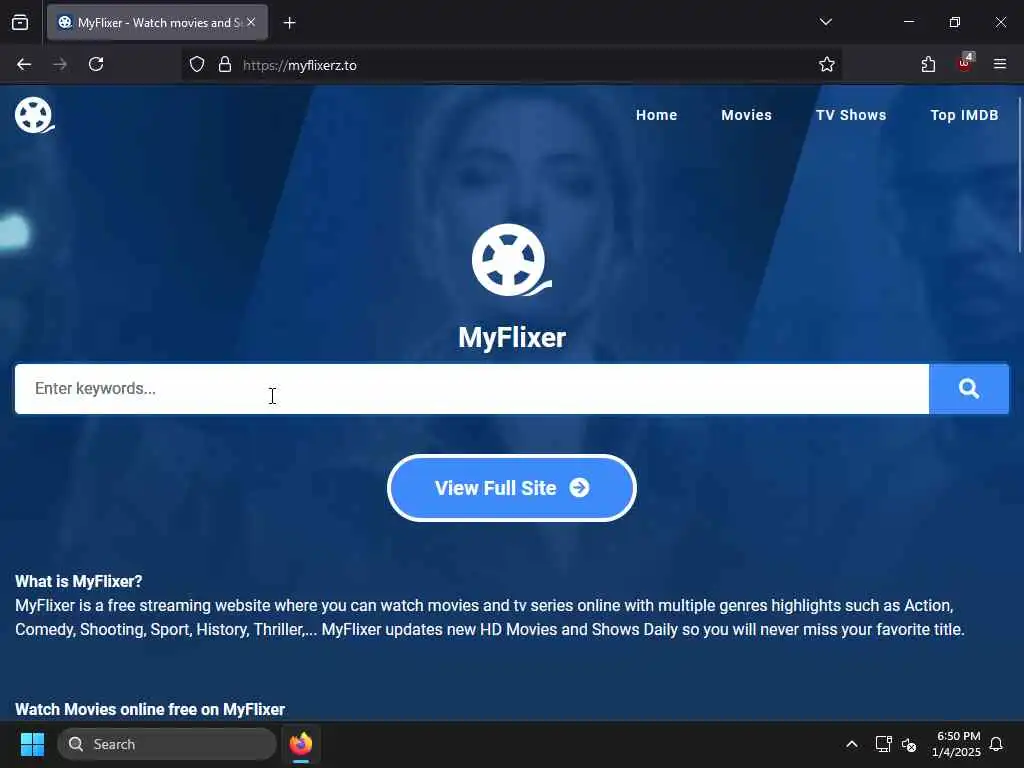Image resolution: width=1024 pixels, height=768 pixels.
Task: Click the View Full Site button
Action: tap(511, 488)
